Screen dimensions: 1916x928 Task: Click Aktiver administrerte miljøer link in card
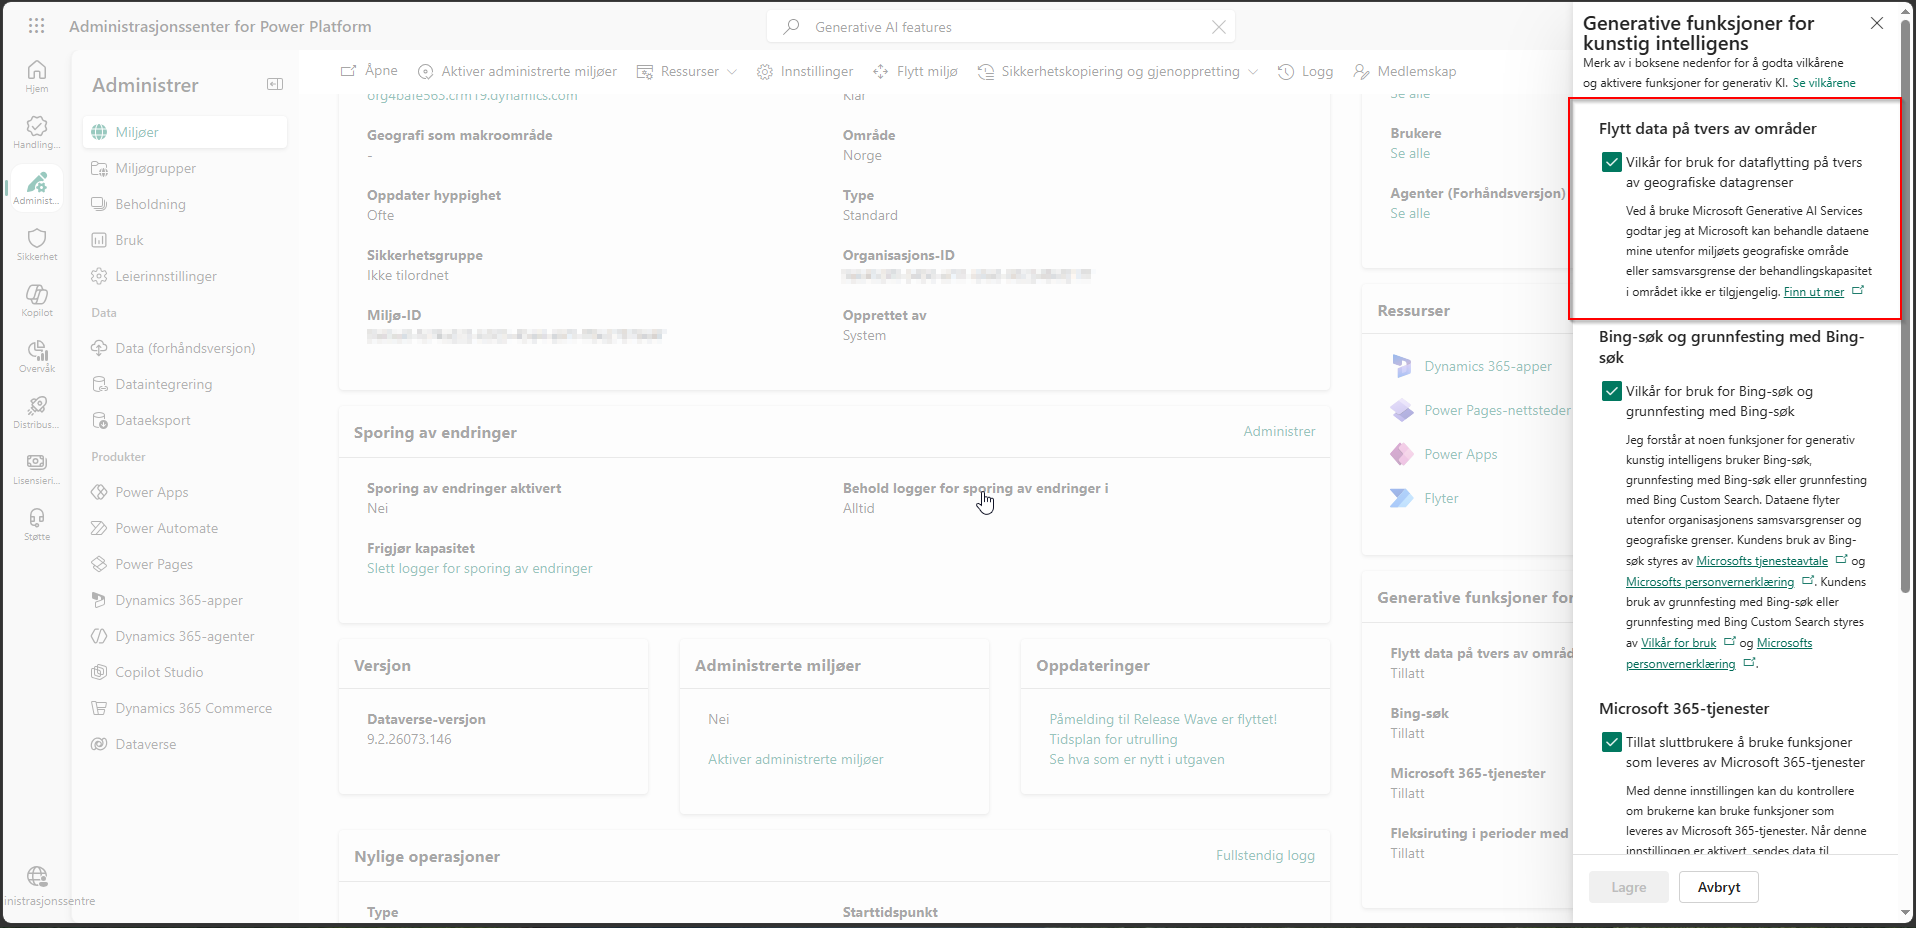796,759
